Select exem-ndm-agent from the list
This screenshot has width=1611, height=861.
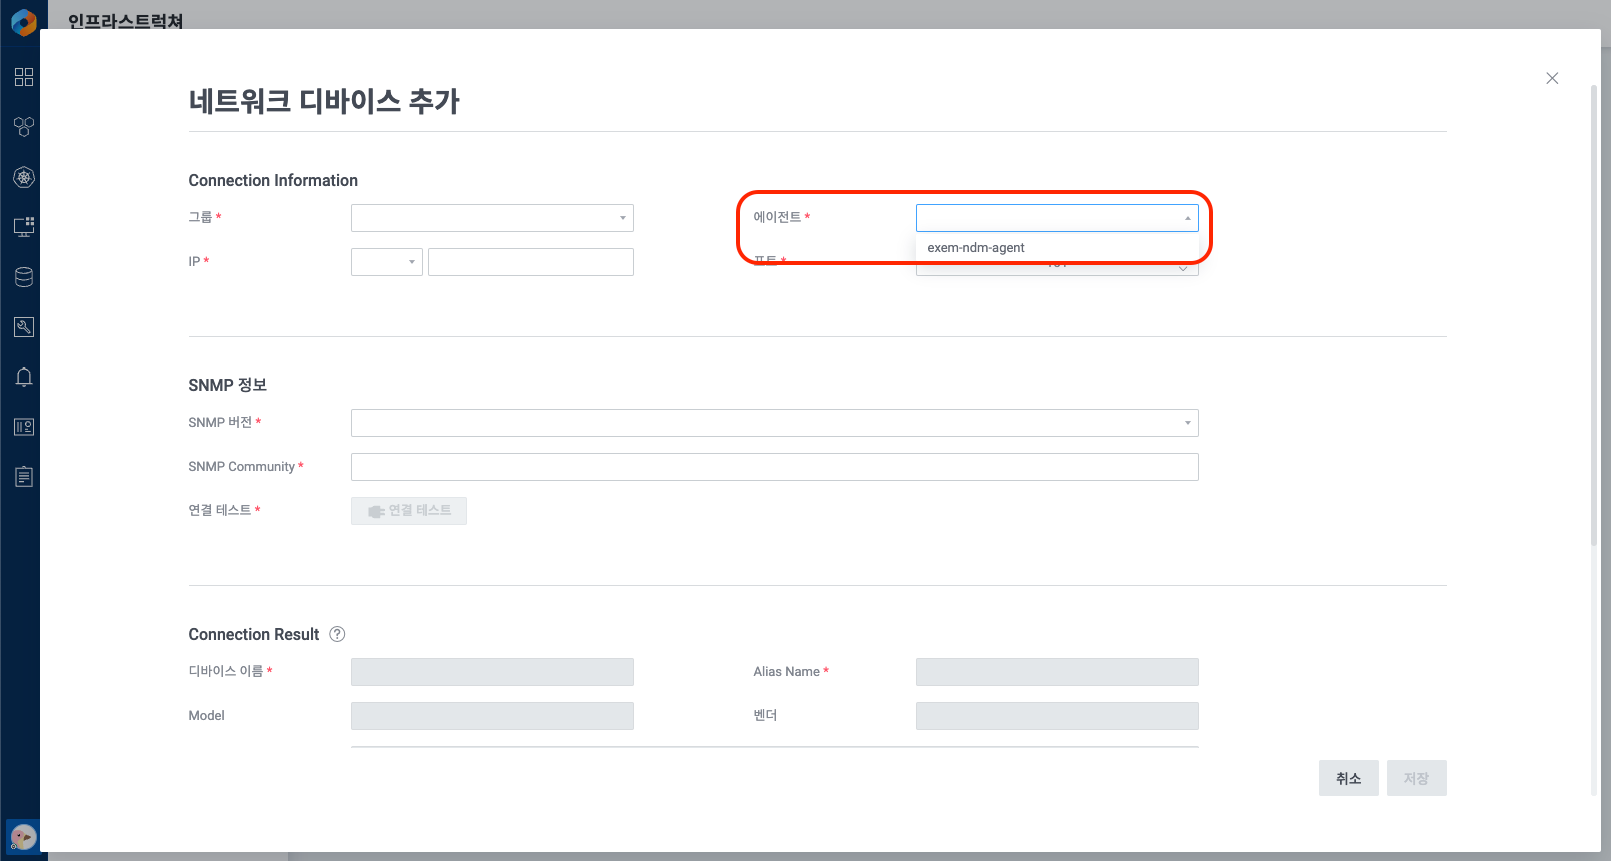click(976, 248)
